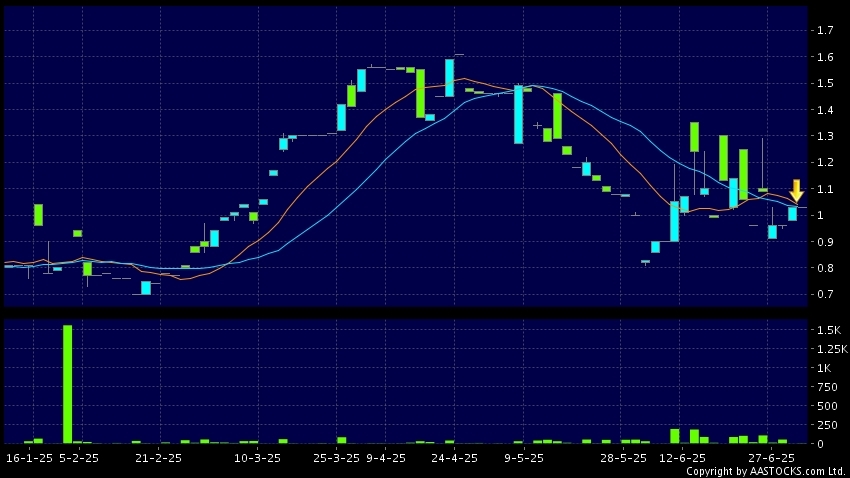Select the 25-3-25 date label
This screenshot has width=850, height=478.
(x=337, y=458)
